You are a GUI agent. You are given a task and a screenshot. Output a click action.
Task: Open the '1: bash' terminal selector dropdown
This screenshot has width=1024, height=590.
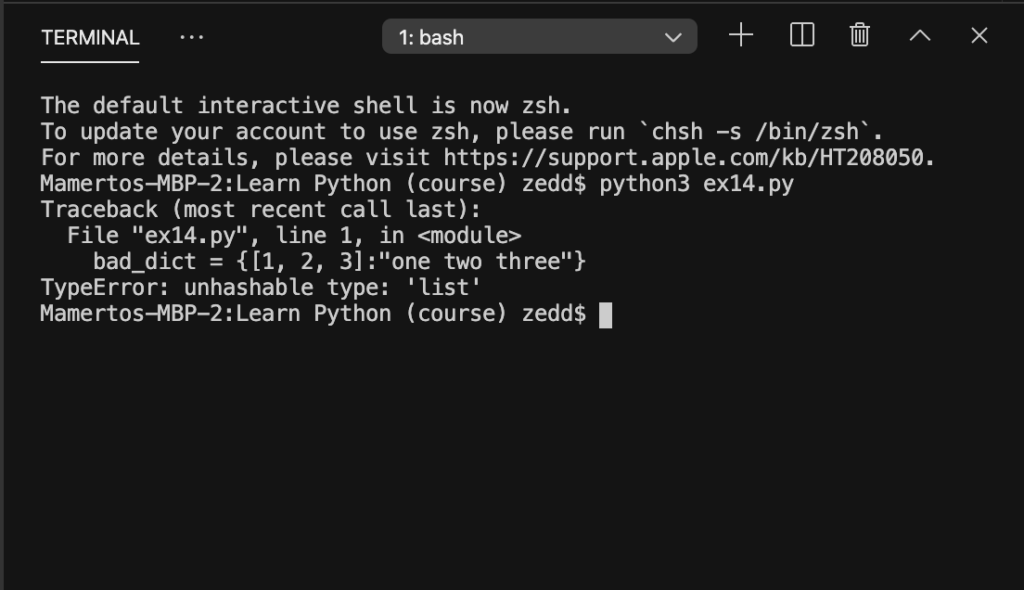[x=539, y=37]
